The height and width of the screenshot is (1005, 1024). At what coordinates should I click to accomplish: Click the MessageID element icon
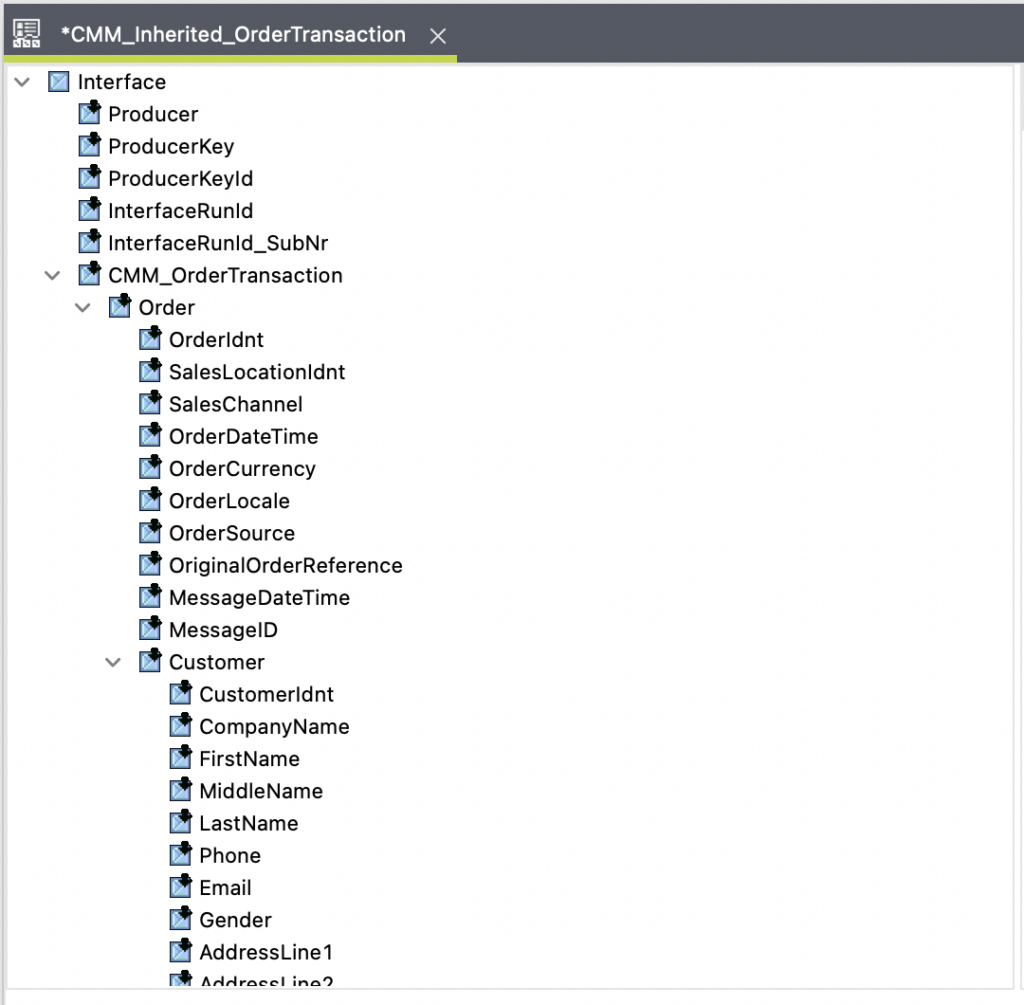[150, 628]
